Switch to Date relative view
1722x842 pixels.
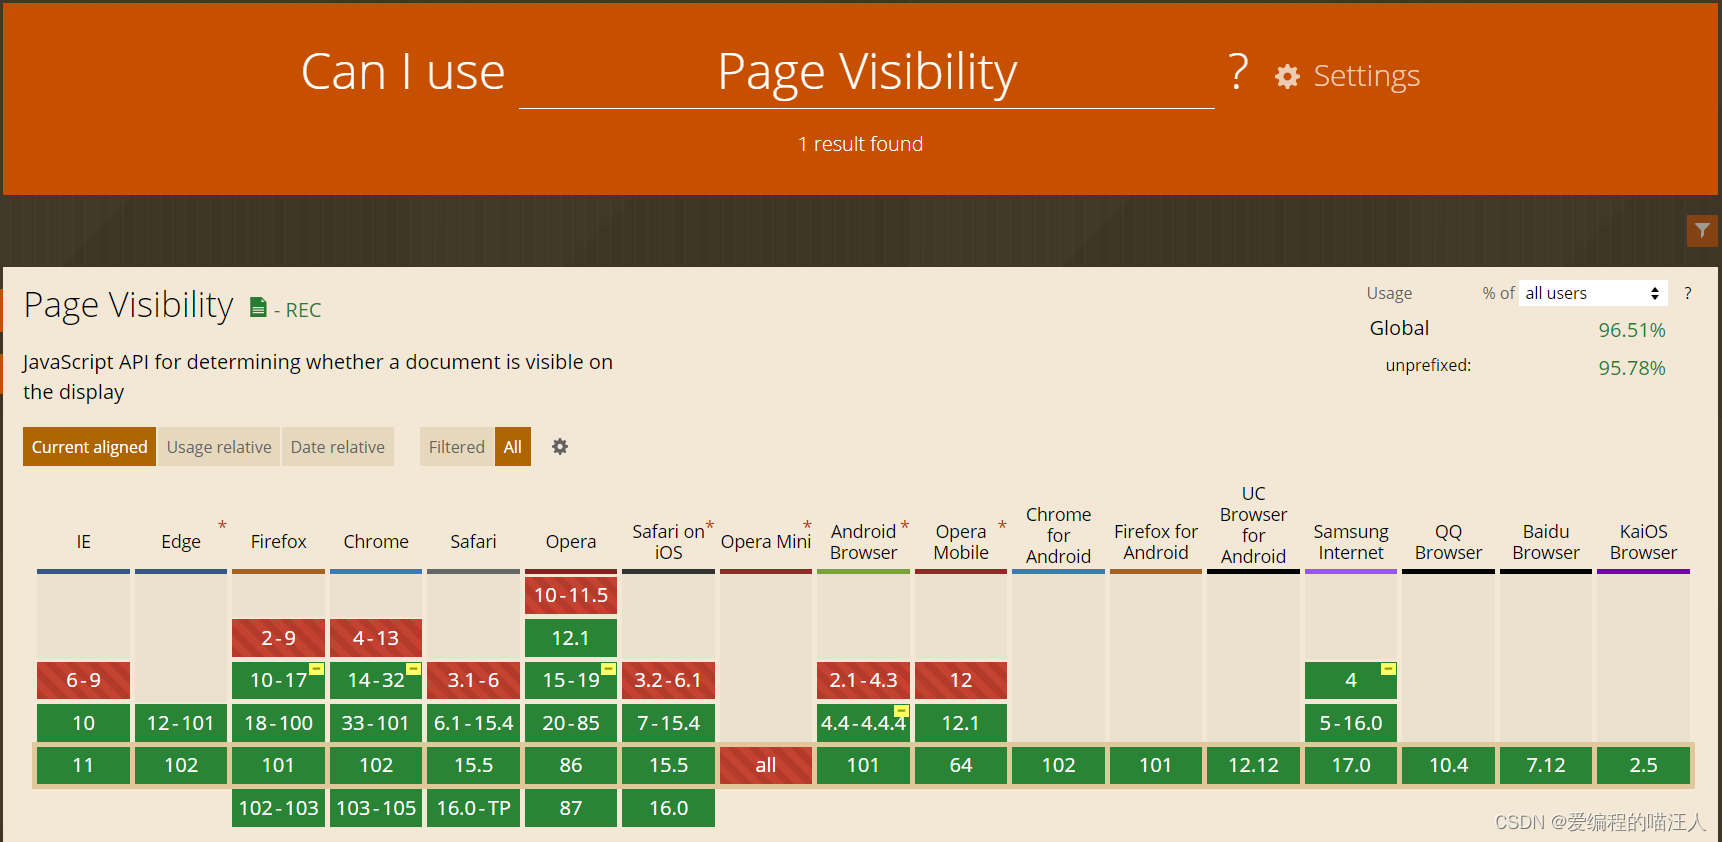pyautogui.click(x=338, y=447)
